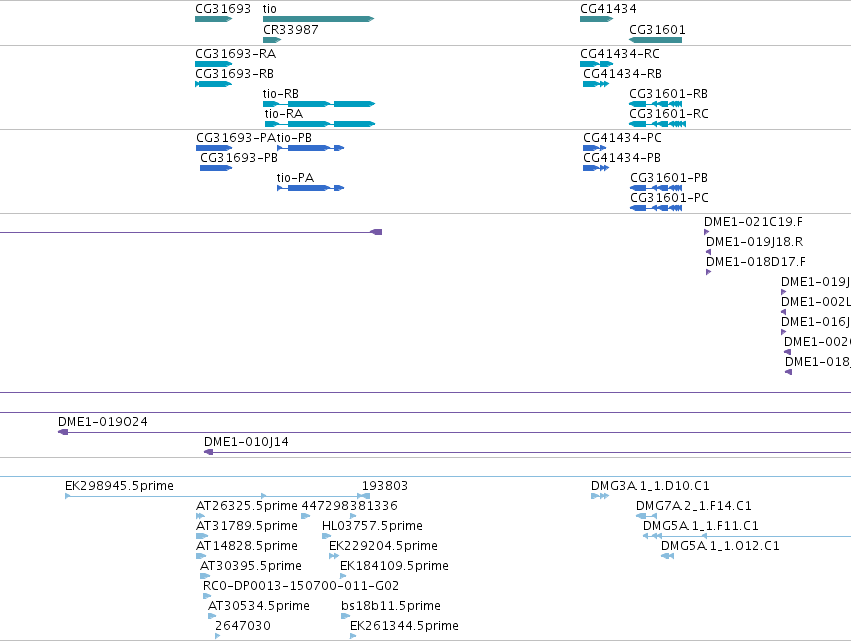Click the CG31601-RC transcript exon glyph
This screenshot has height=641, width=851.
658,124
